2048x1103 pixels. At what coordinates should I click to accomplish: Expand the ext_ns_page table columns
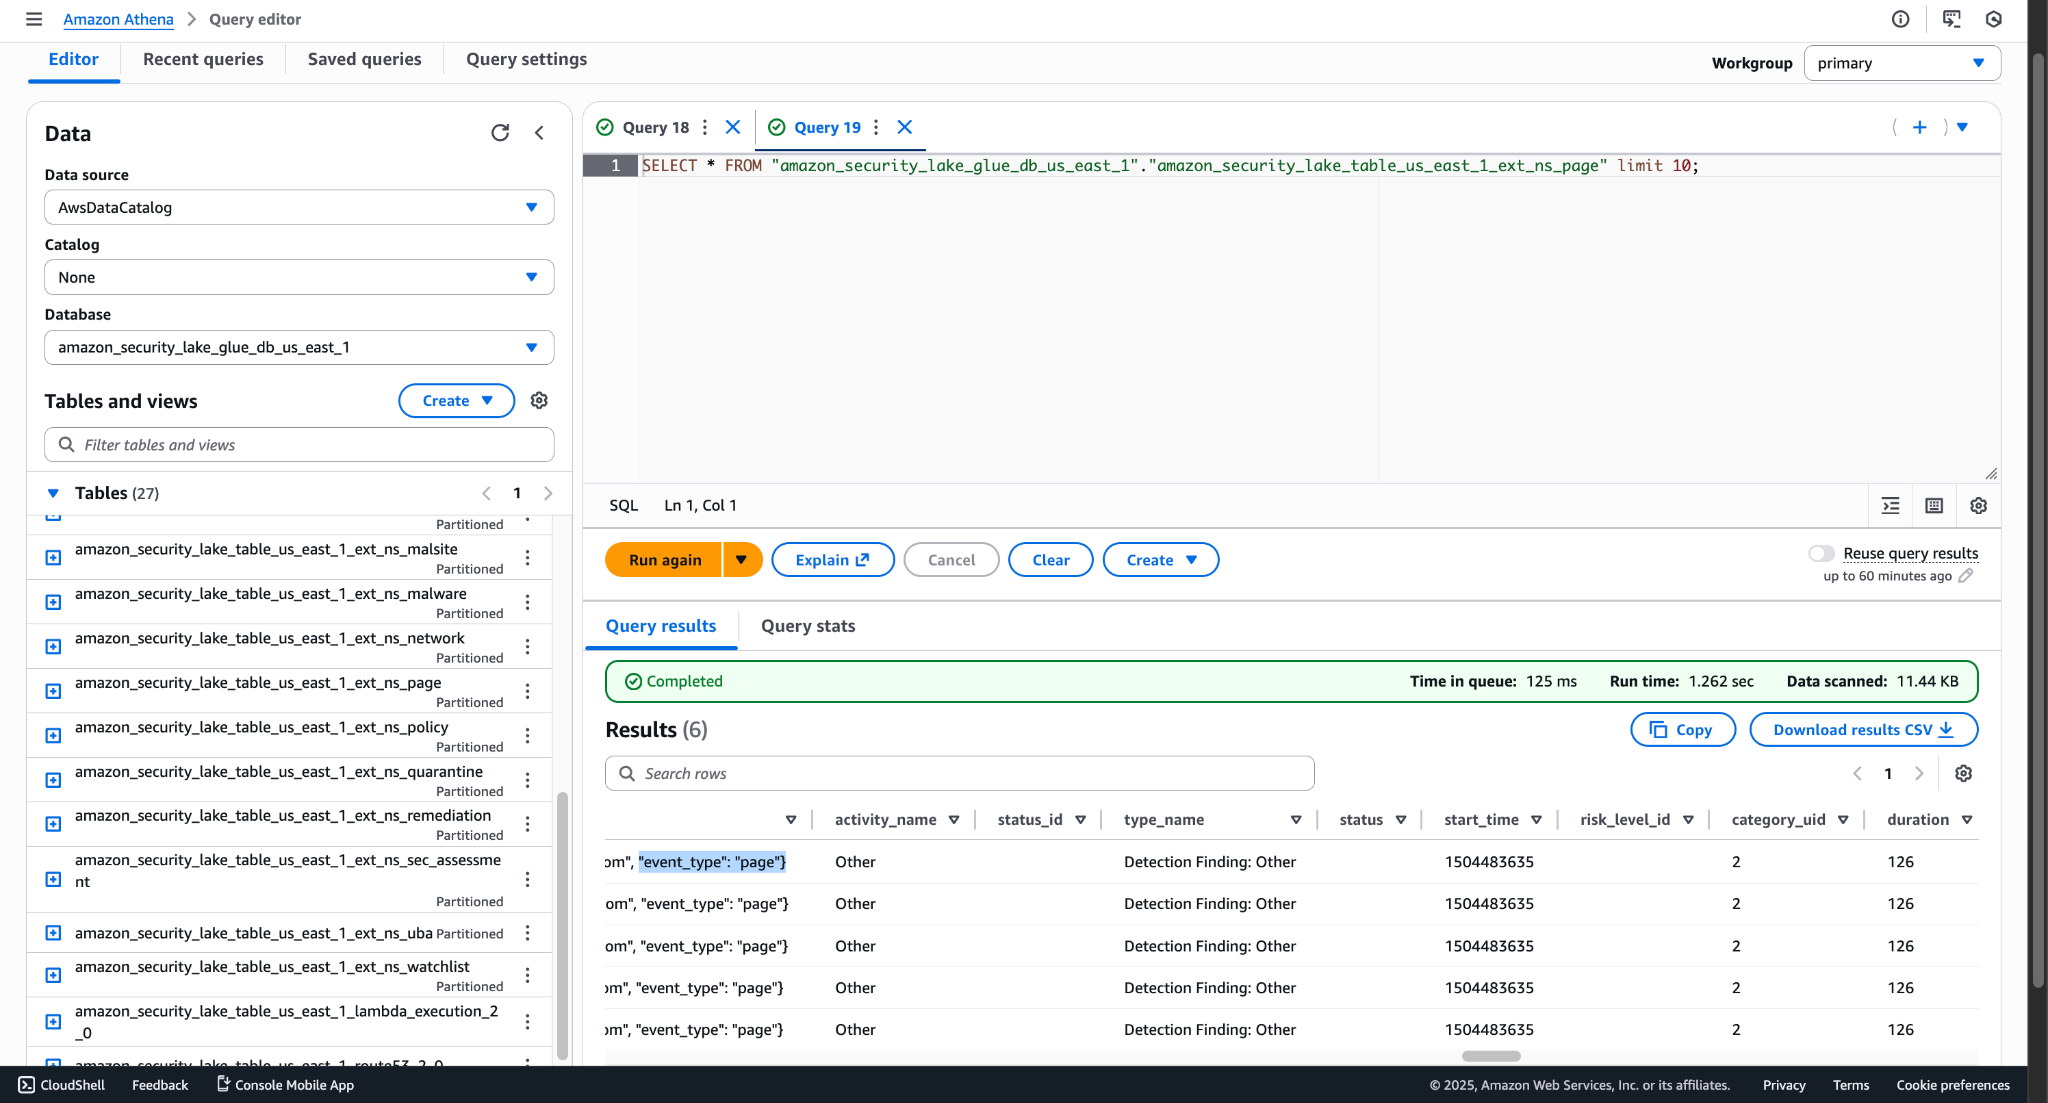(x=54, y=691)
